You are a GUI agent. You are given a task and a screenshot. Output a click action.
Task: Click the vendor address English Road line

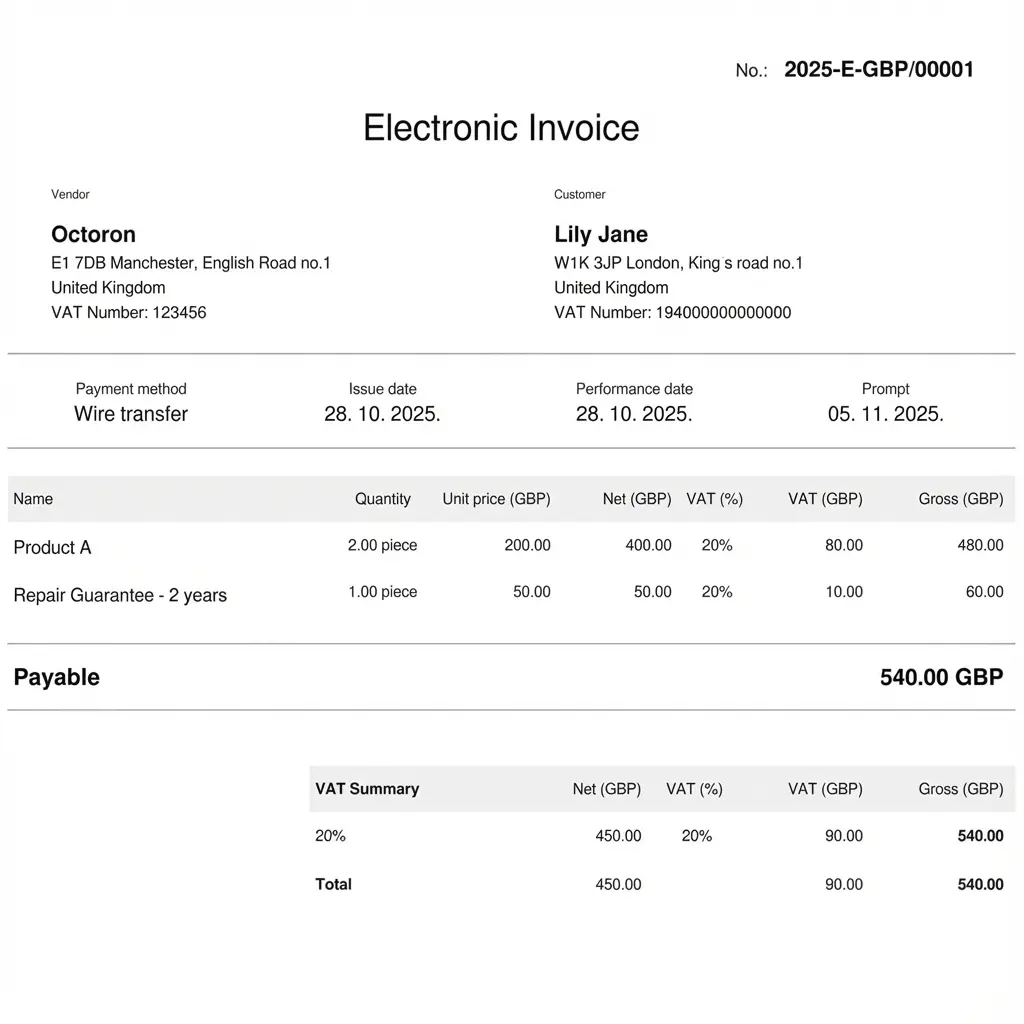coord(190,263)
